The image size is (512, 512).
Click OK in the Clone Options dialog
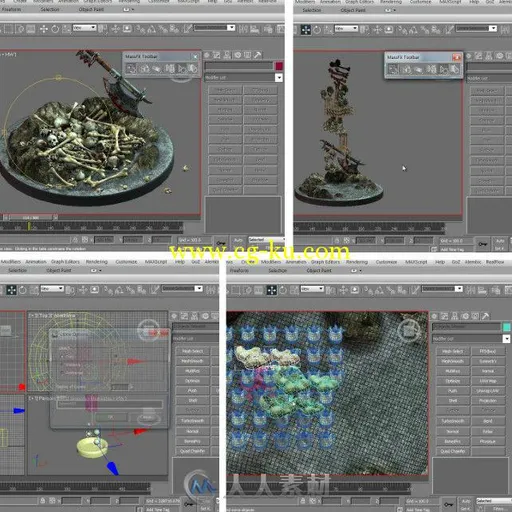pyautogui.click(x=111, y=417)
